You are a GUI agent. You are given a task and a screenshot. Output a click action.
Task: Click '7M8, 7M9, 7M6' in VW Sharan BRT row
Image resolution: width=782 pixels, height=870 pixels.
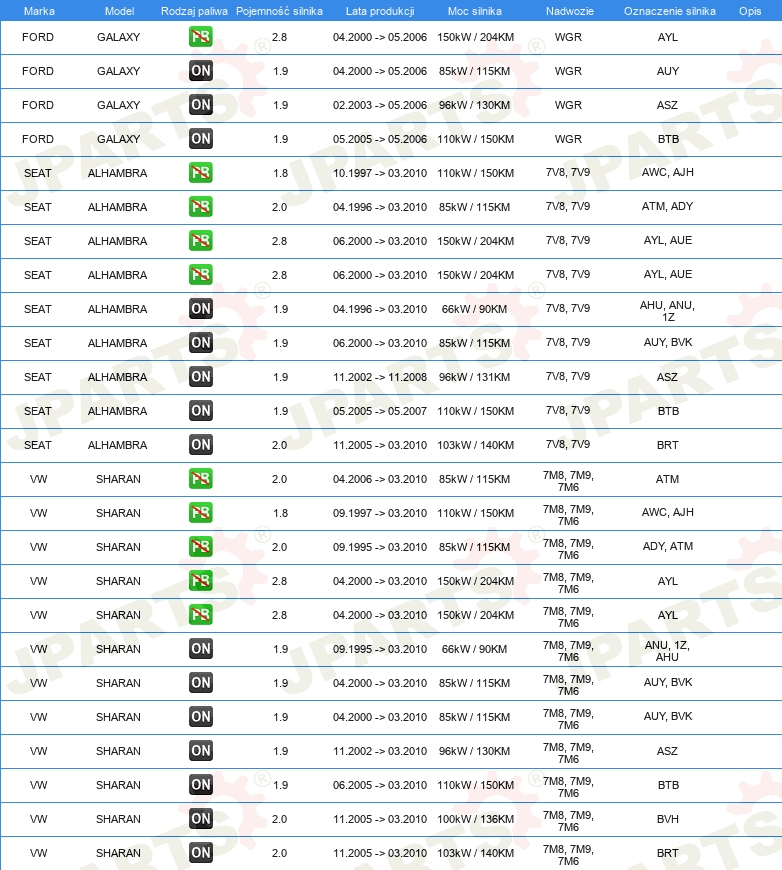568,855
